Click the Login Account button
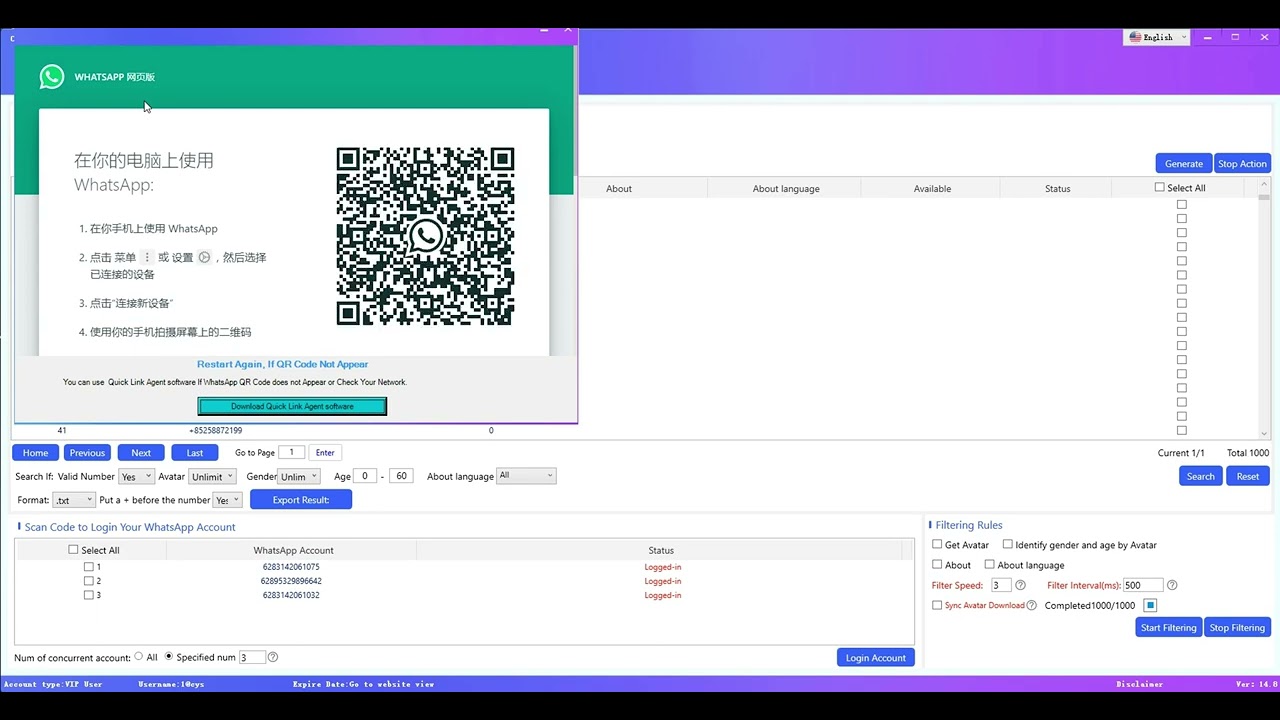Screen dimensions: 1280x720 pyautogui.click(x=876, y=657)
